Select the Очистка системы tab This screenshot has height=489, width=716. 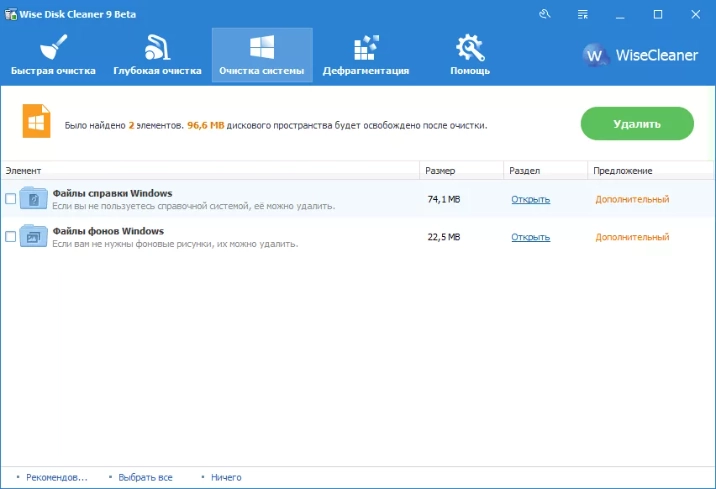pos(262,55)
